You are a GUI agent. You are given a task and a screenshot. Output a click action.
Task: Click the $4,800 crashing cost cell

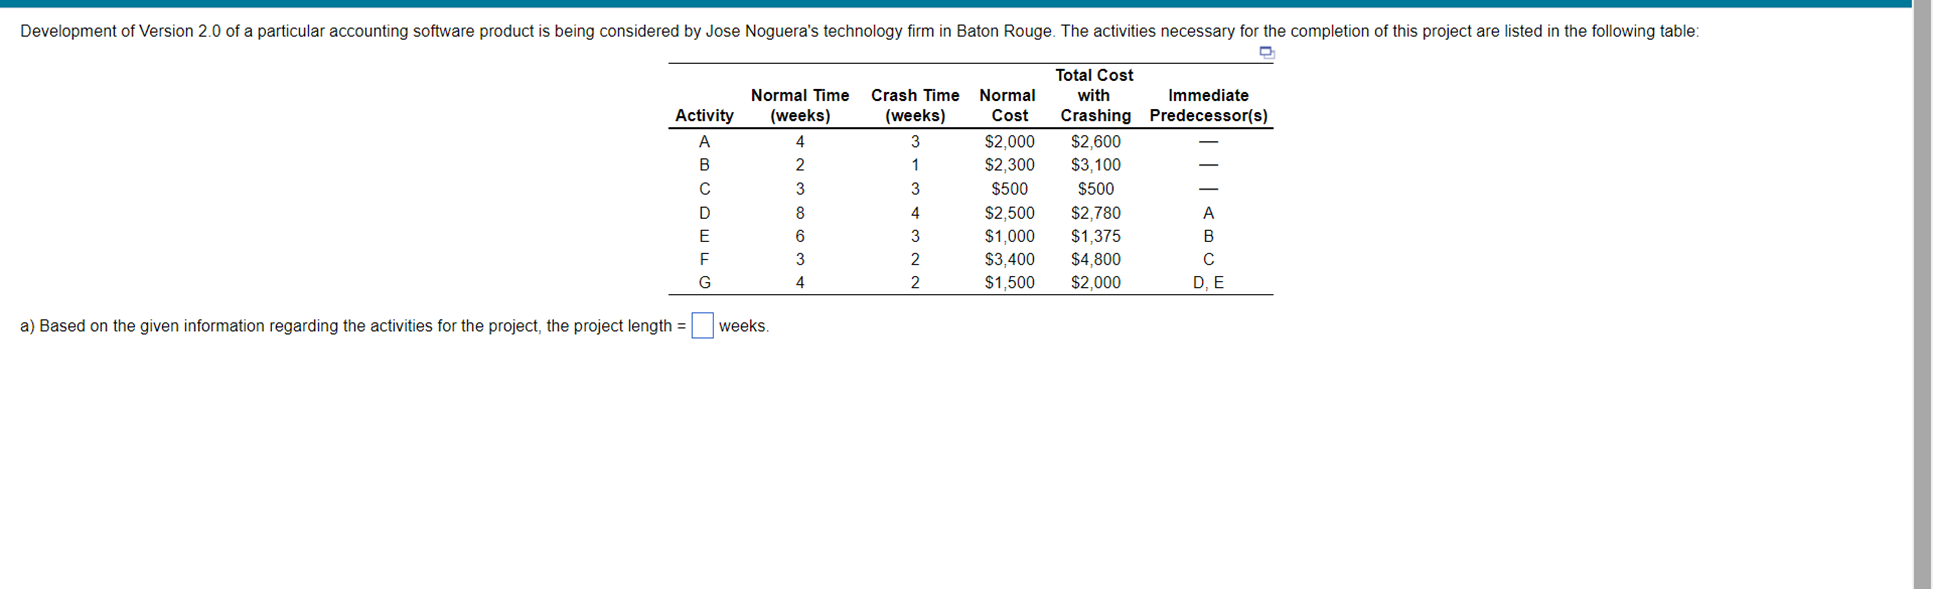coord(1096,259)
